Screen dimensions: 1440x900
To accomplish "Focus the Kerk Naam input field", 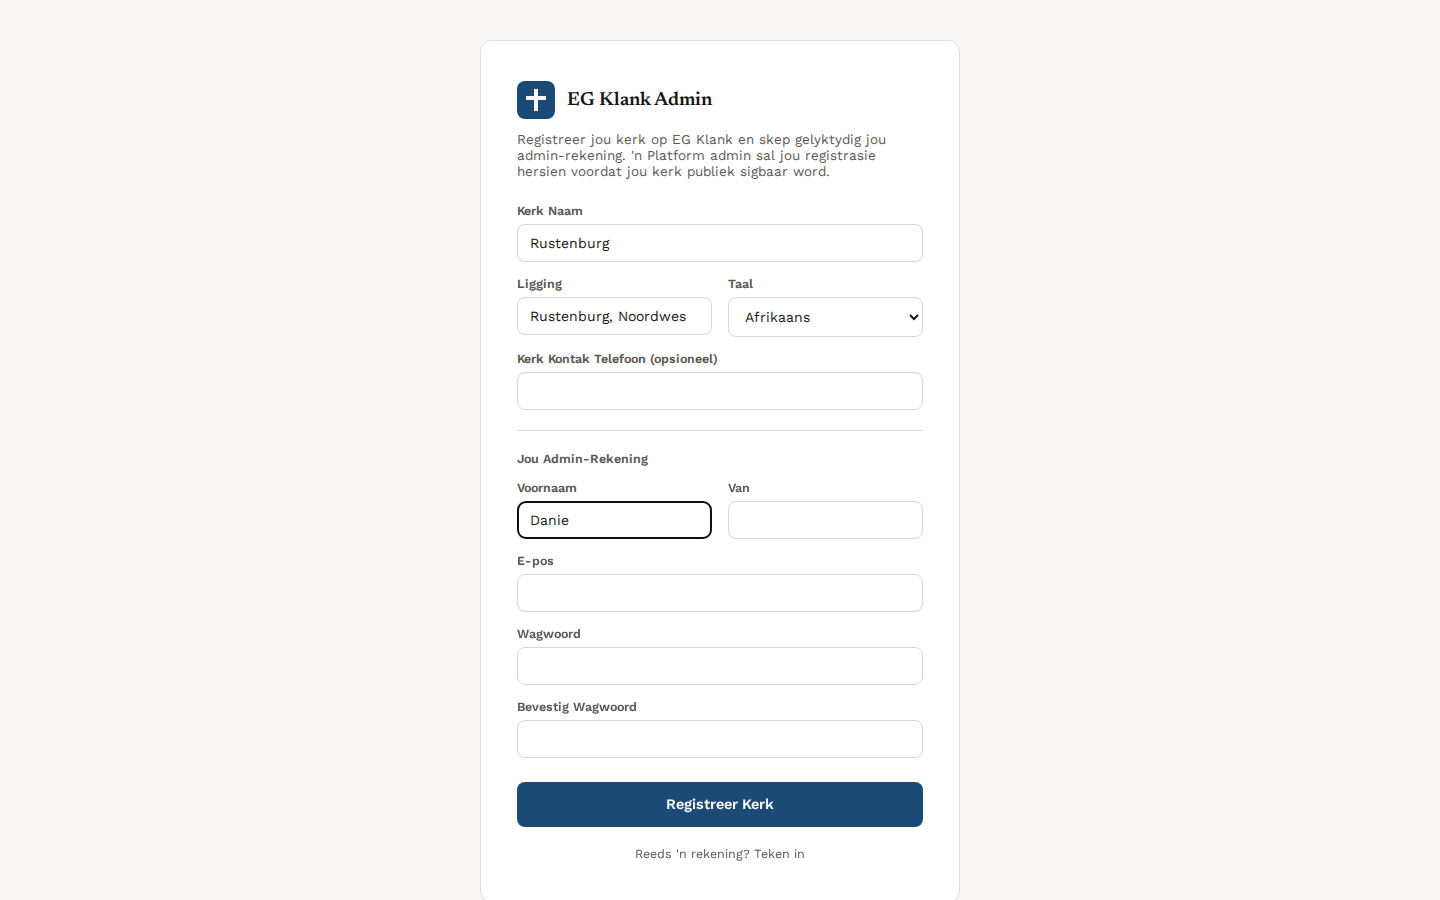I will 720,243.
